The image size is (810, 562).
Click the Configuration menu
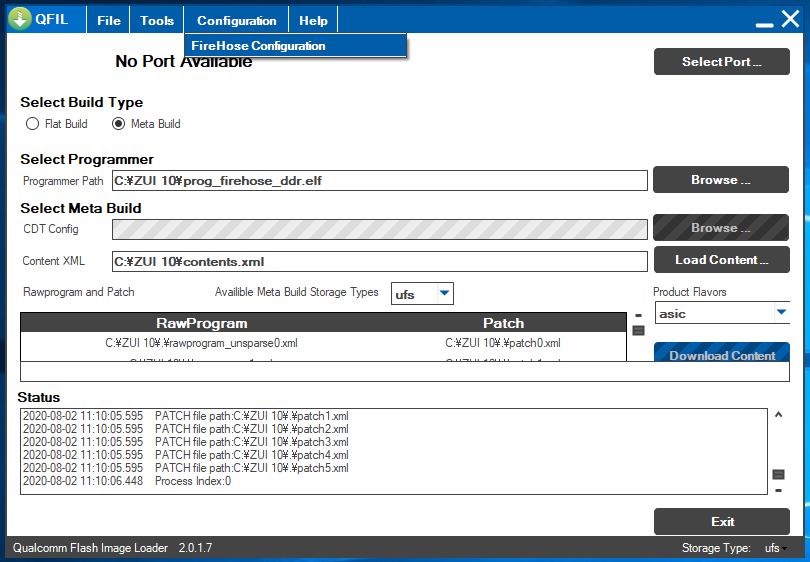237,21
